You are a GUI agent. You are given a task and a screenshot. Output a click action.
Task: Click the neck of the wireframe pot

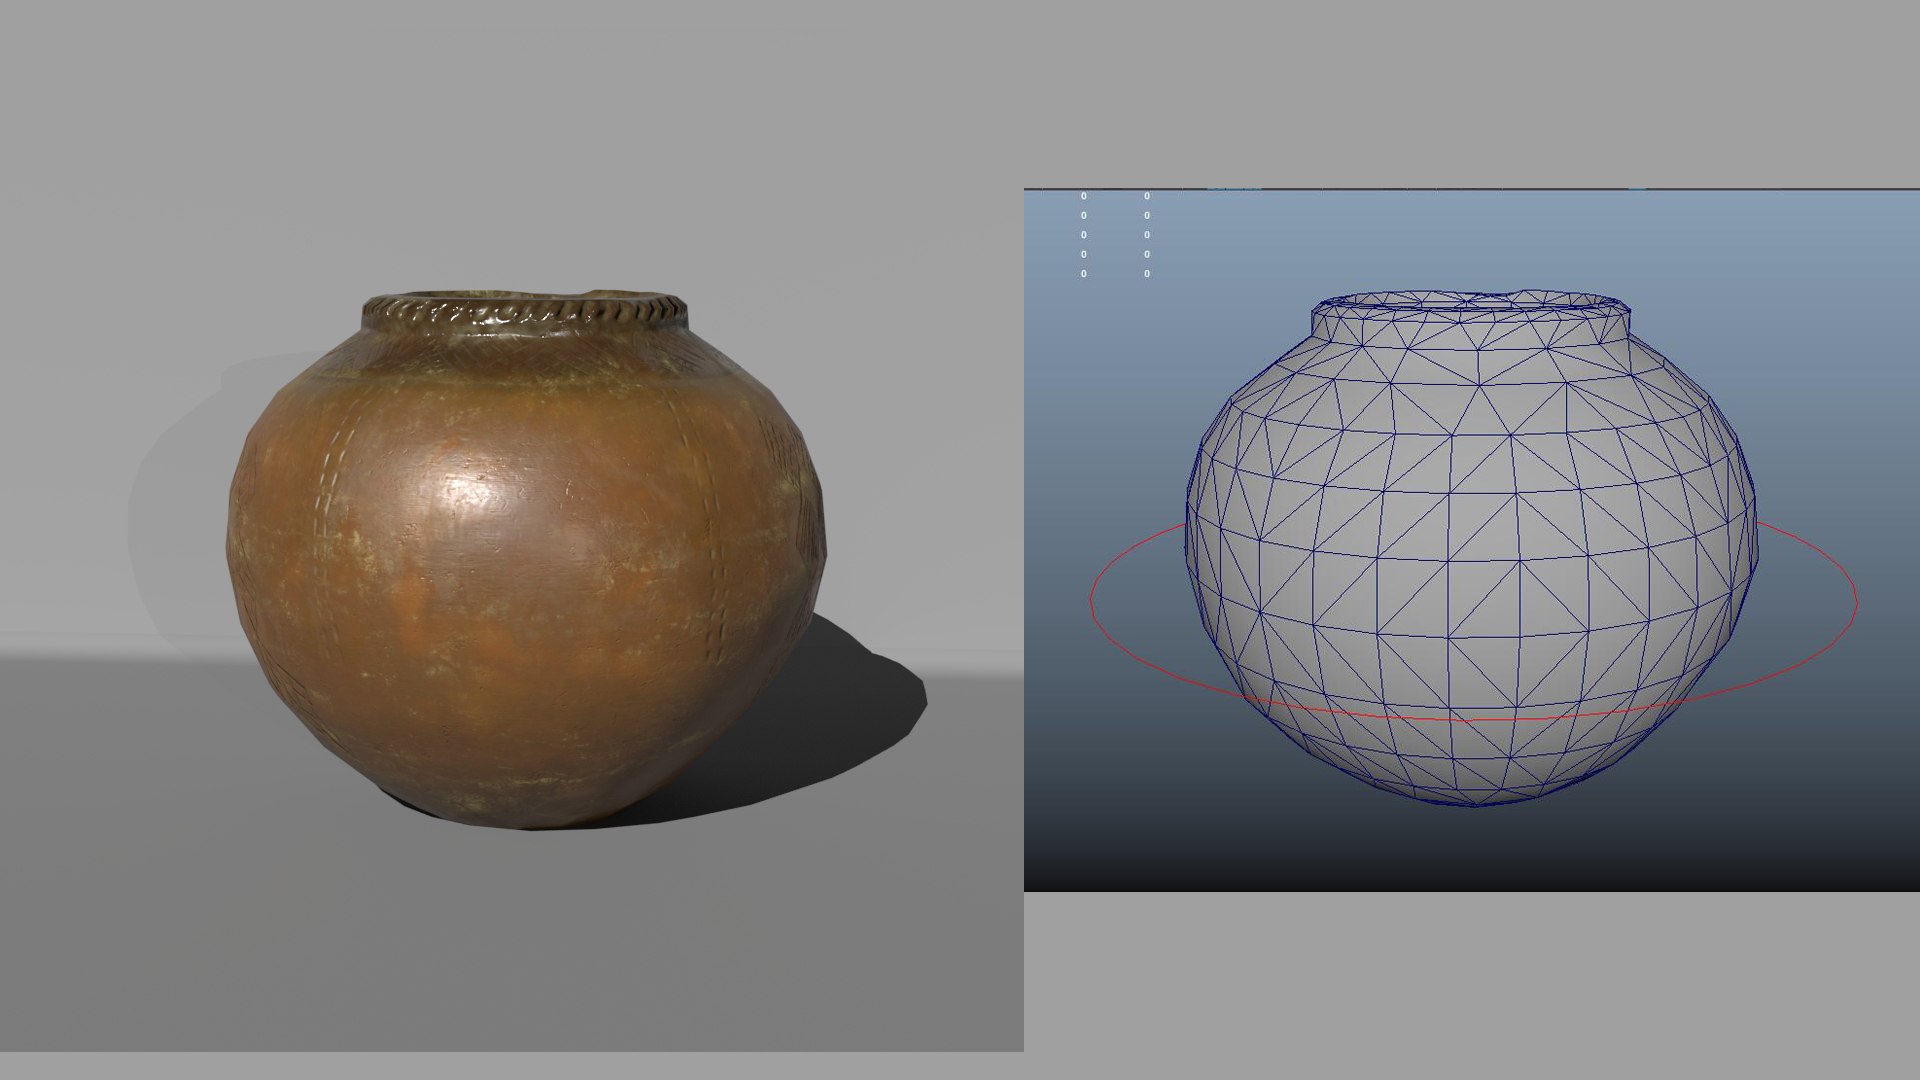[x=1470, y=328]
